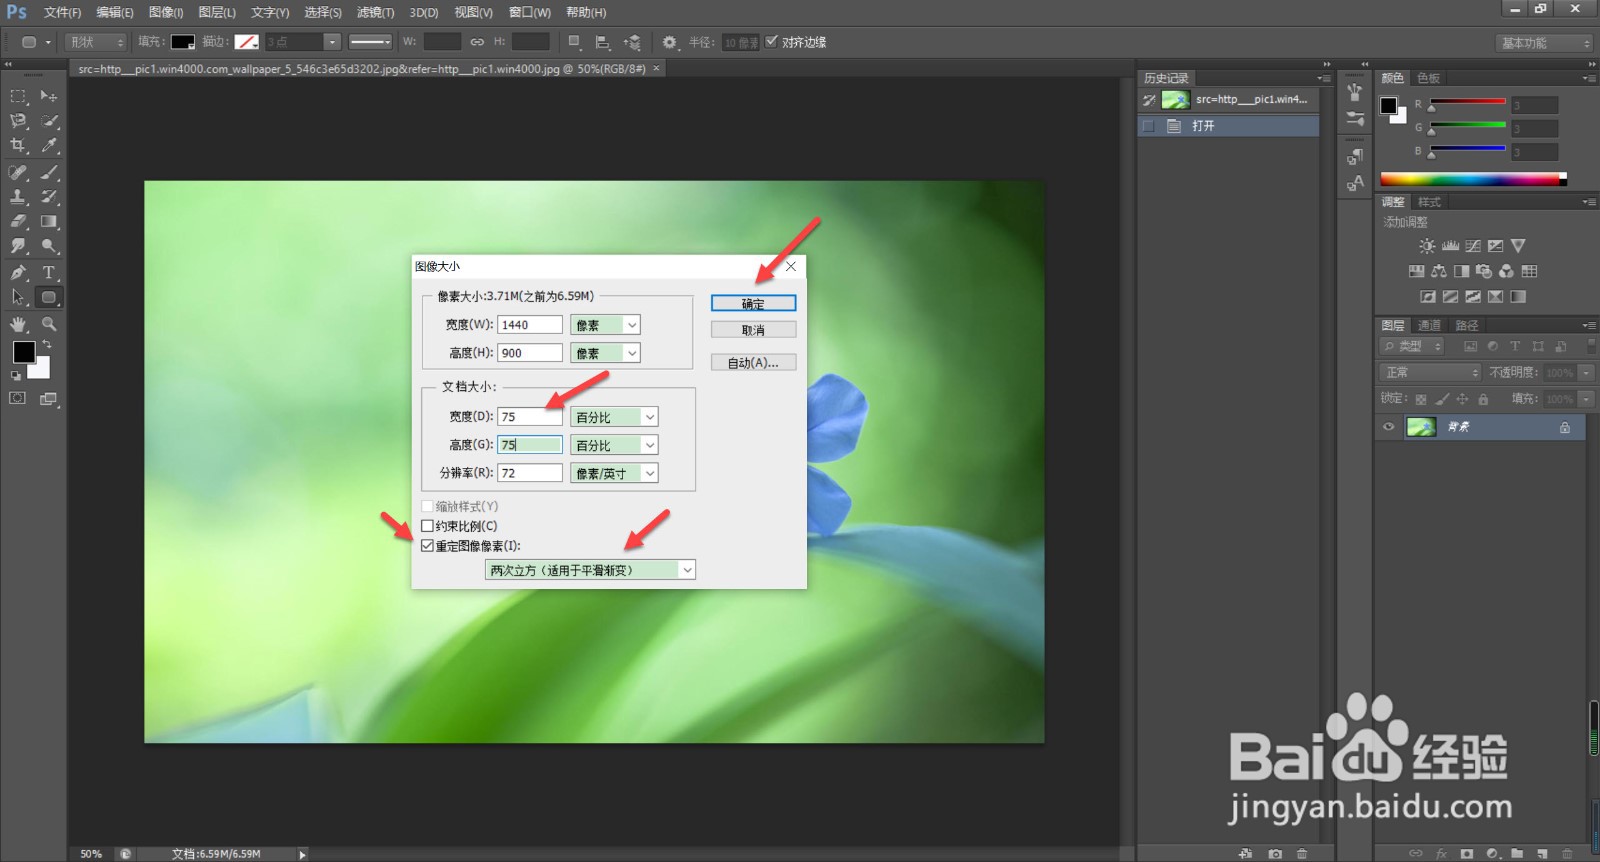Viewport: 1600px width, 862px height.
Task: Click the foreground color swatch in toolbox
Action: (x=24, y=351)
